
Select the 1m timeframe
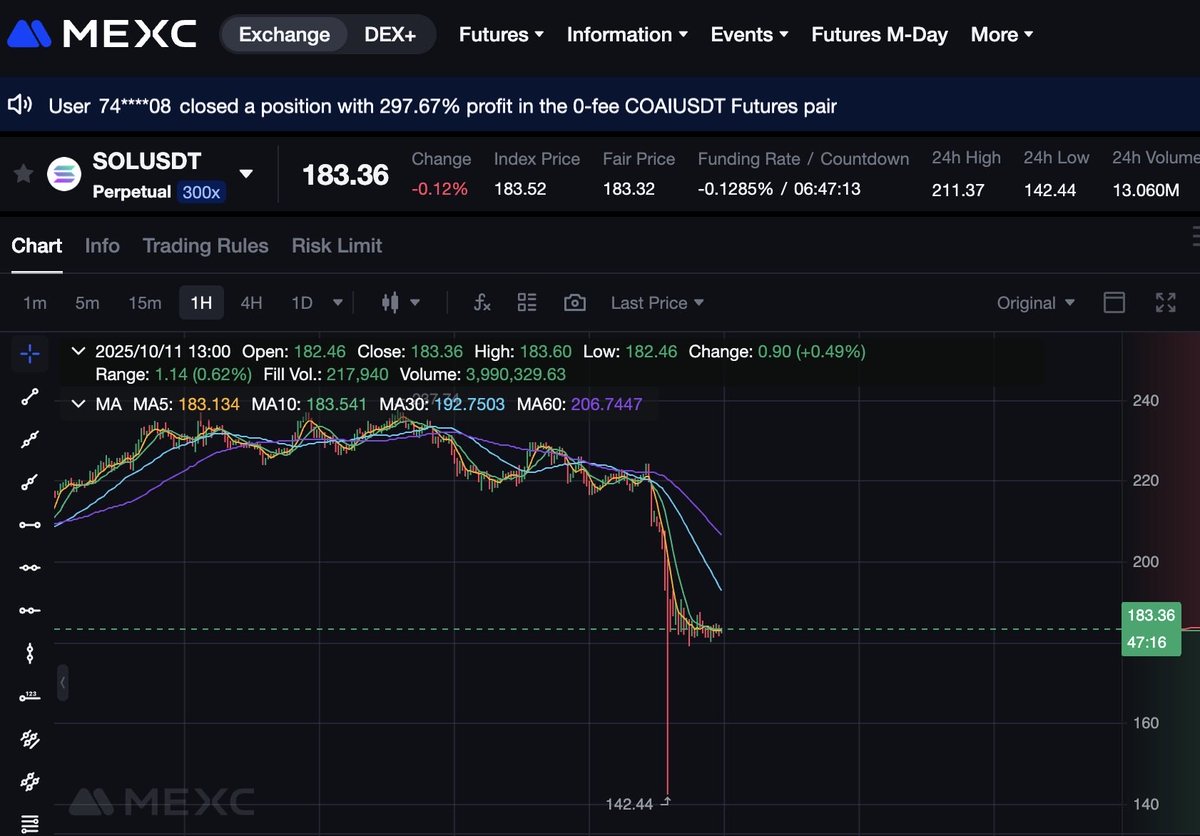35,302
